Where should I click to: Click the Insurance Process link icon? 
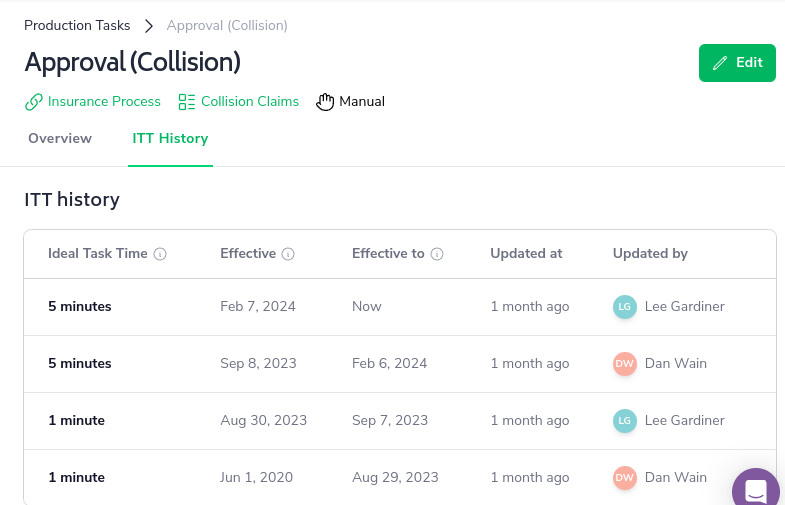point(34,102)
